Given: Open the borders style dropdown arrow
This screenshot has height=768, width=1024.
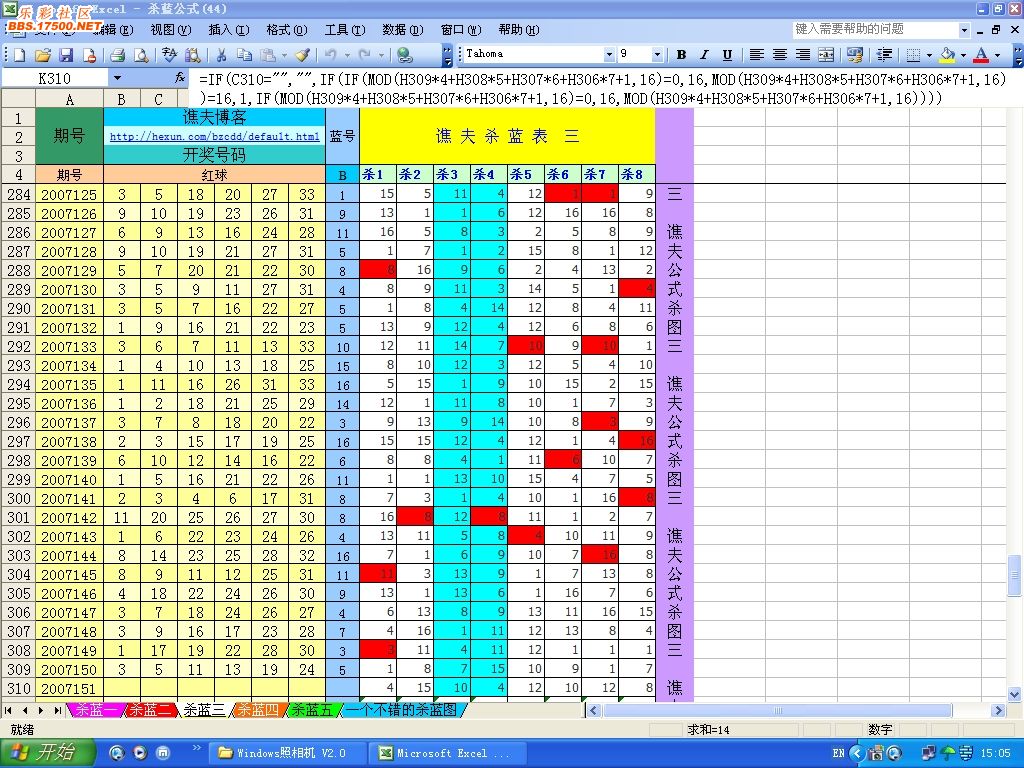Looking at the screenshot, I should pos(929,55).
